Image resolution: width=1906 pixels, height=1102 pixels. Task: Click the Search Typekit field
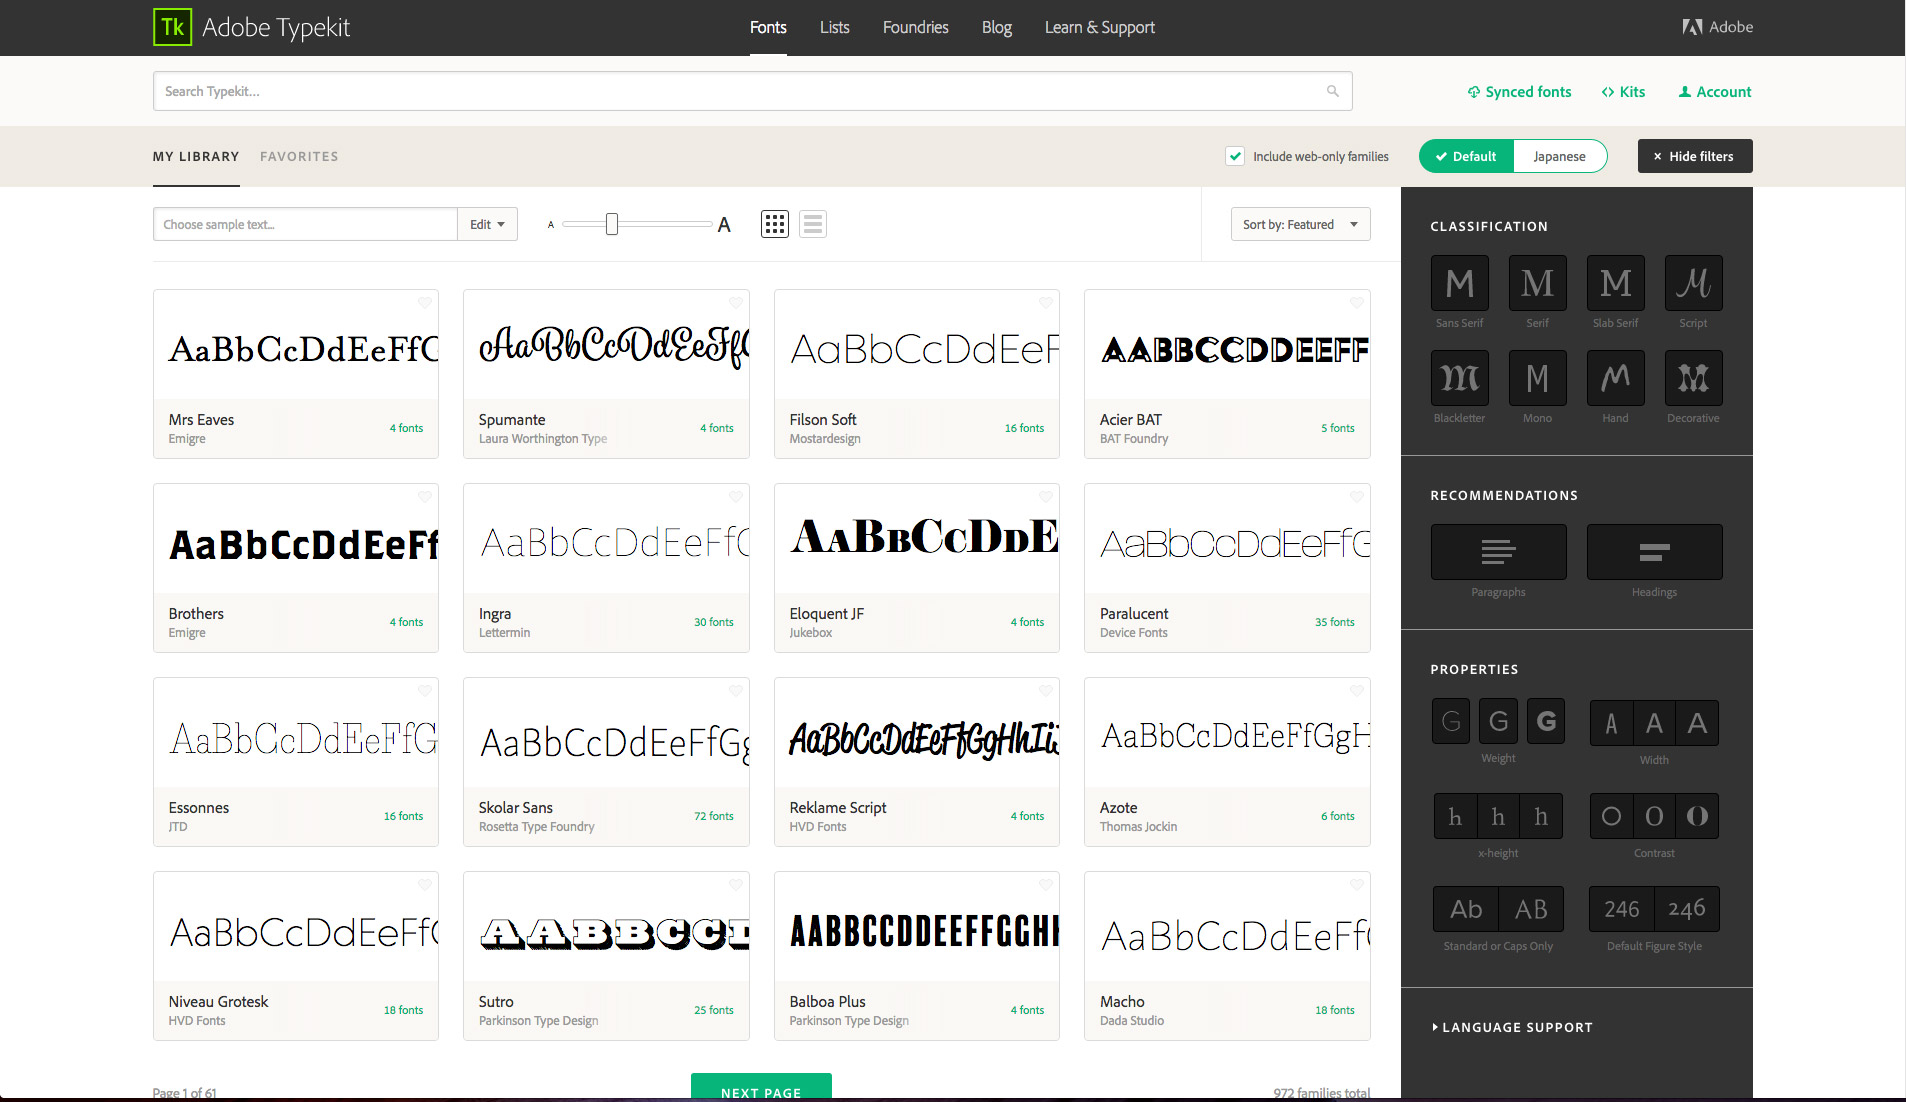(x=752, y=91)
